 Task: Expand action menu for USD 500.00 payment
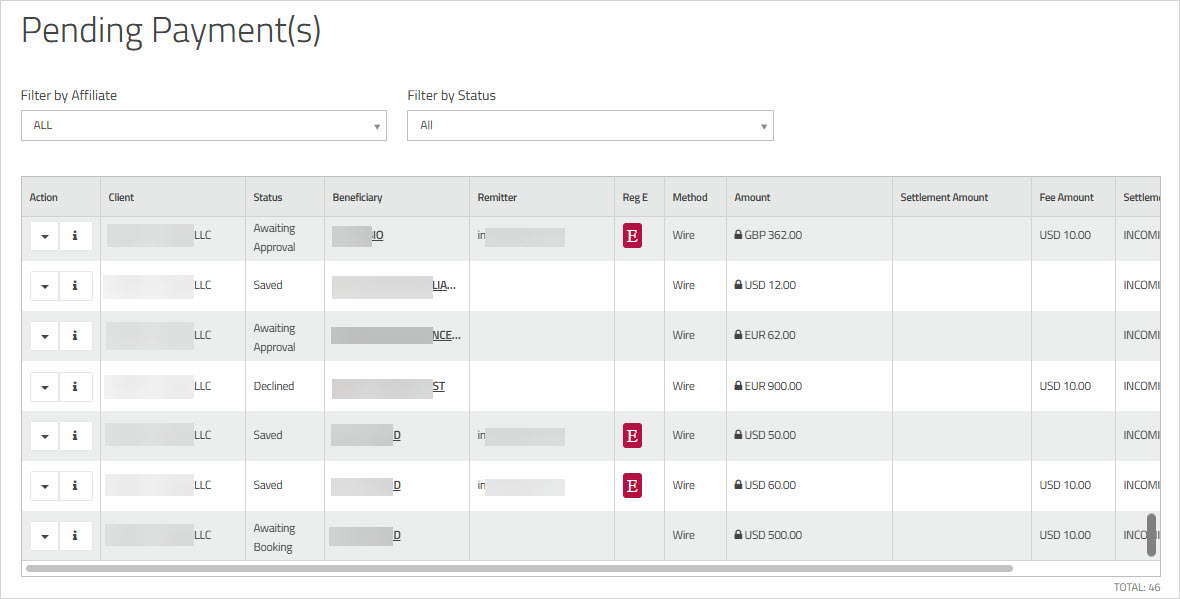[44, 536]
